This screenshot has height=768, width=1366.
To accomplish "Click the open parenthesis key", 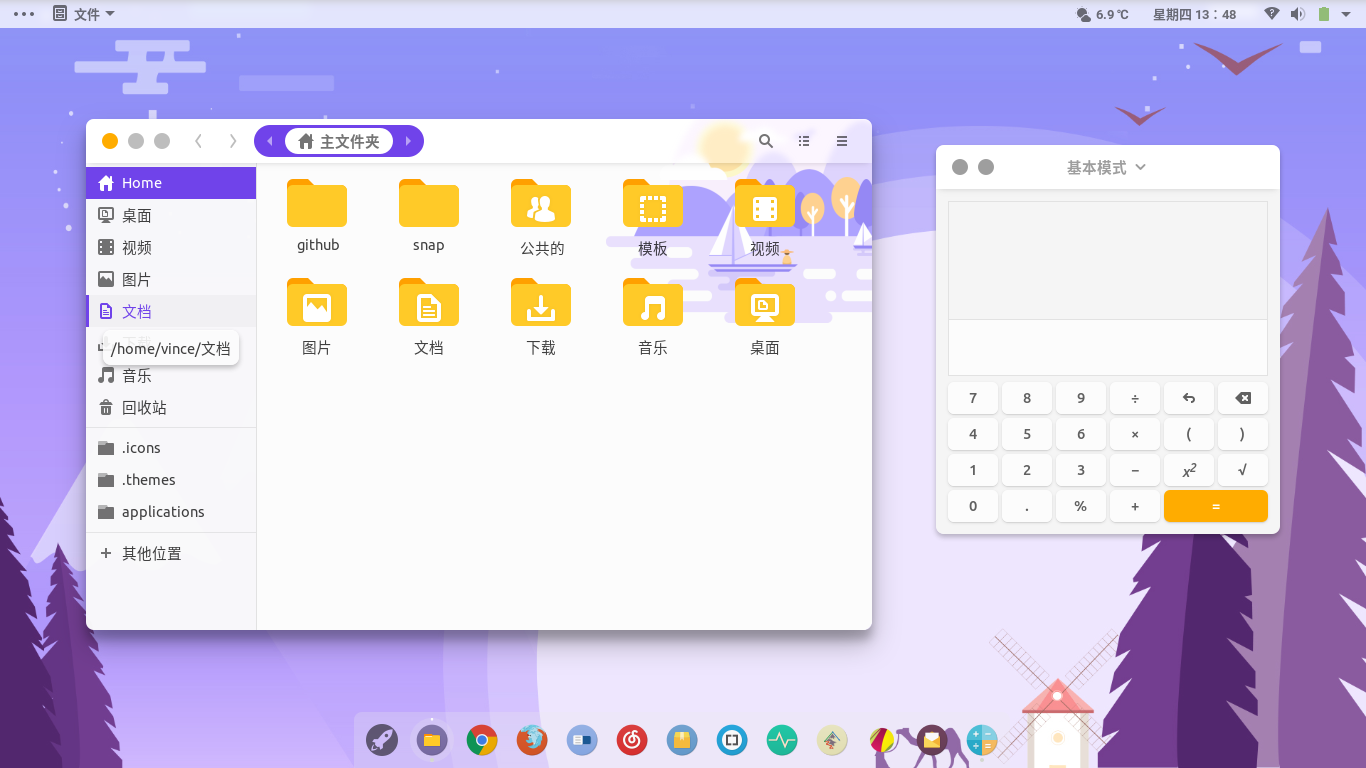I will tap(1189, 434).
